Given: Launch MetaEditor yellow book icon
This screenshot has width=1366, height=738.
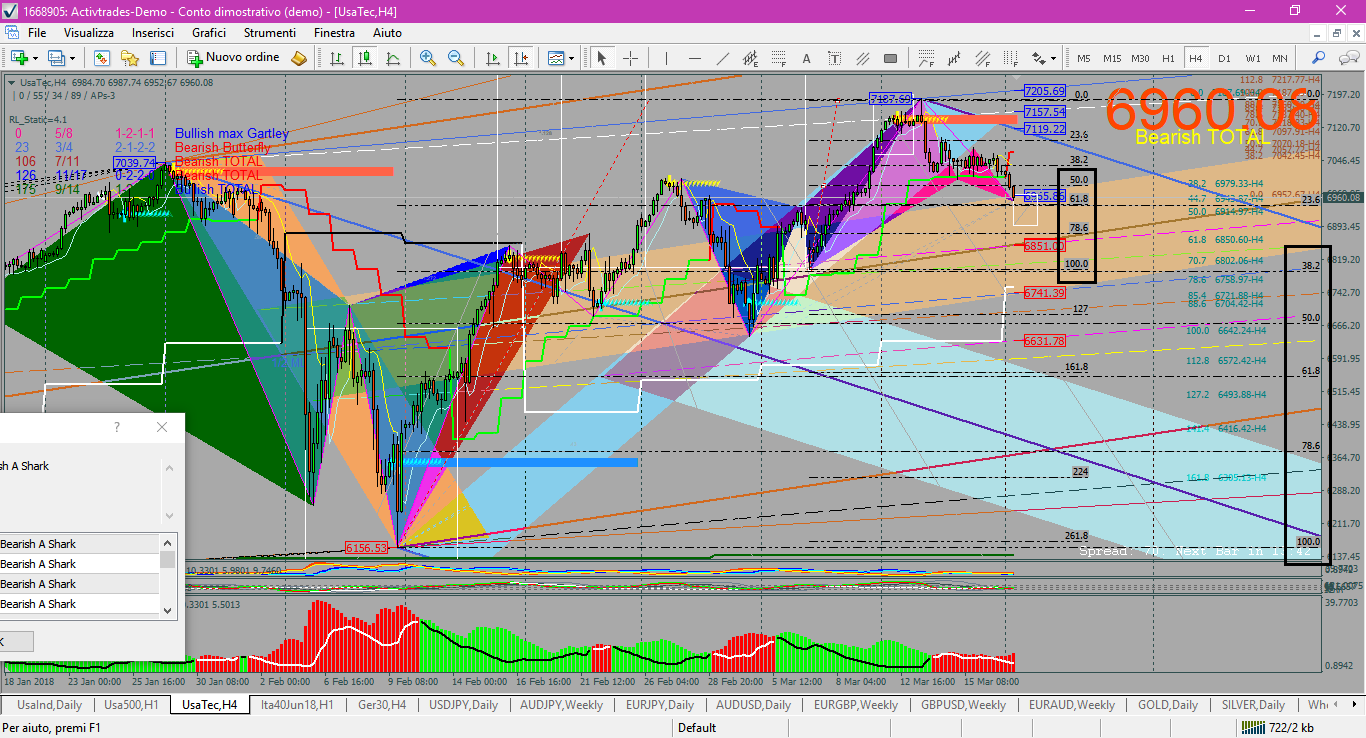Looking at the screenshot, I should [x=298, y=58].
